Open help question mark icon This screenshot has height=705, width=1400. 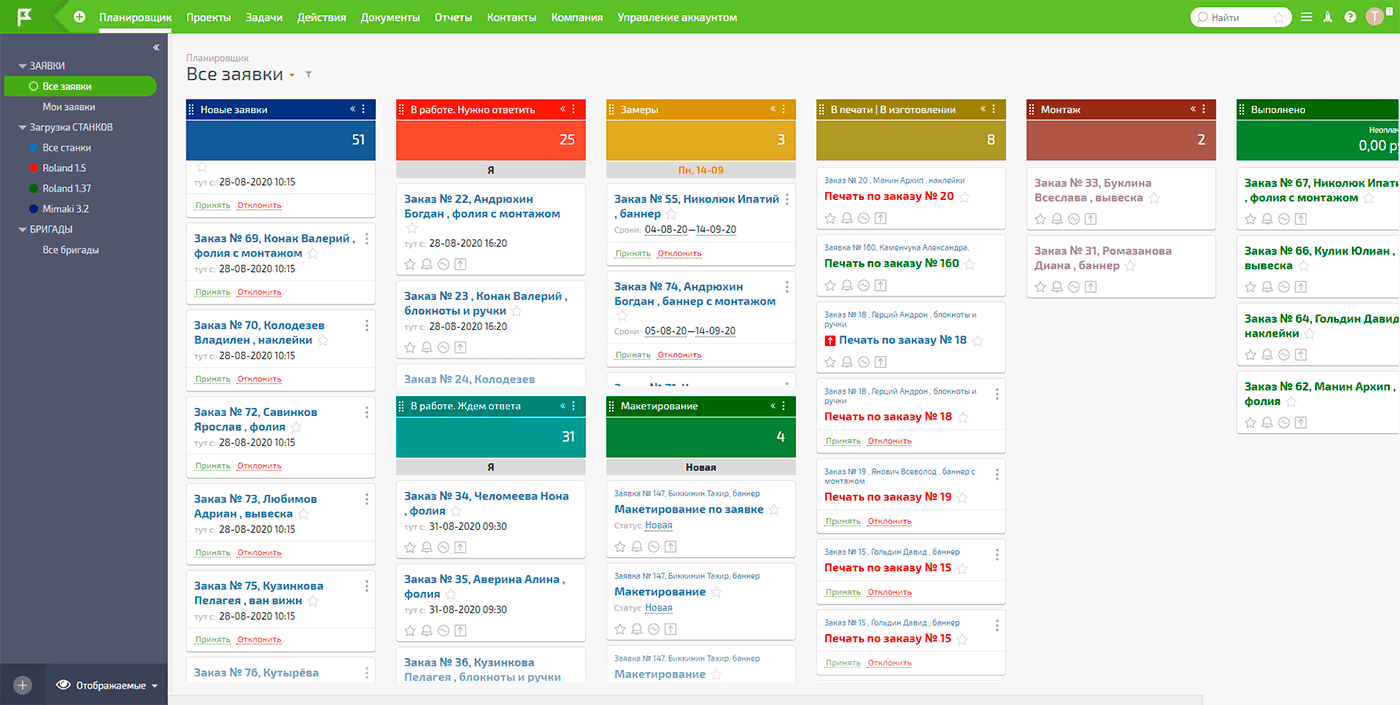point(1350,17)
